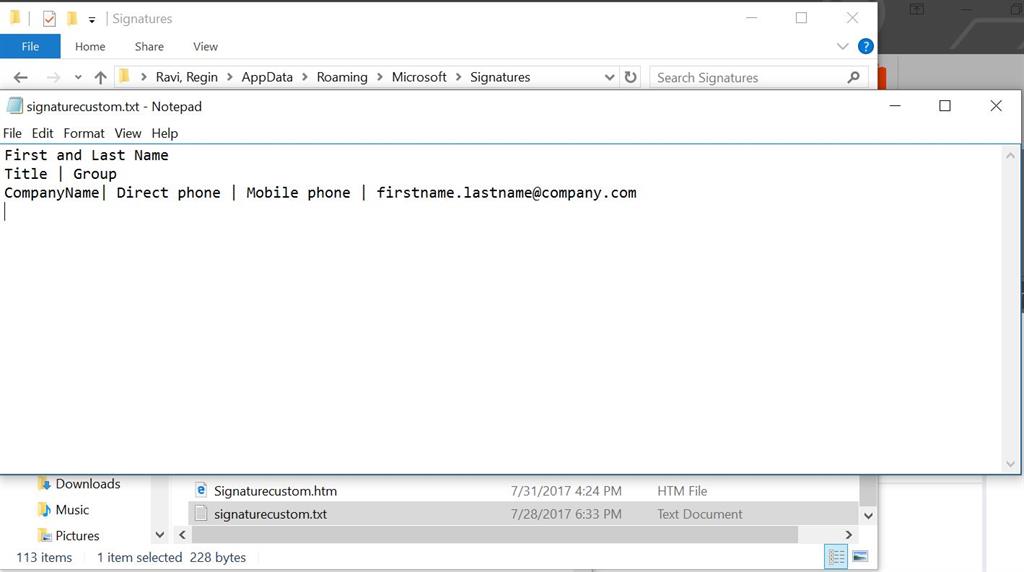Click the search magnifier icon
Image resolution: width=1024 pixels, height=572 pixels.
click(x=853, y=77)
